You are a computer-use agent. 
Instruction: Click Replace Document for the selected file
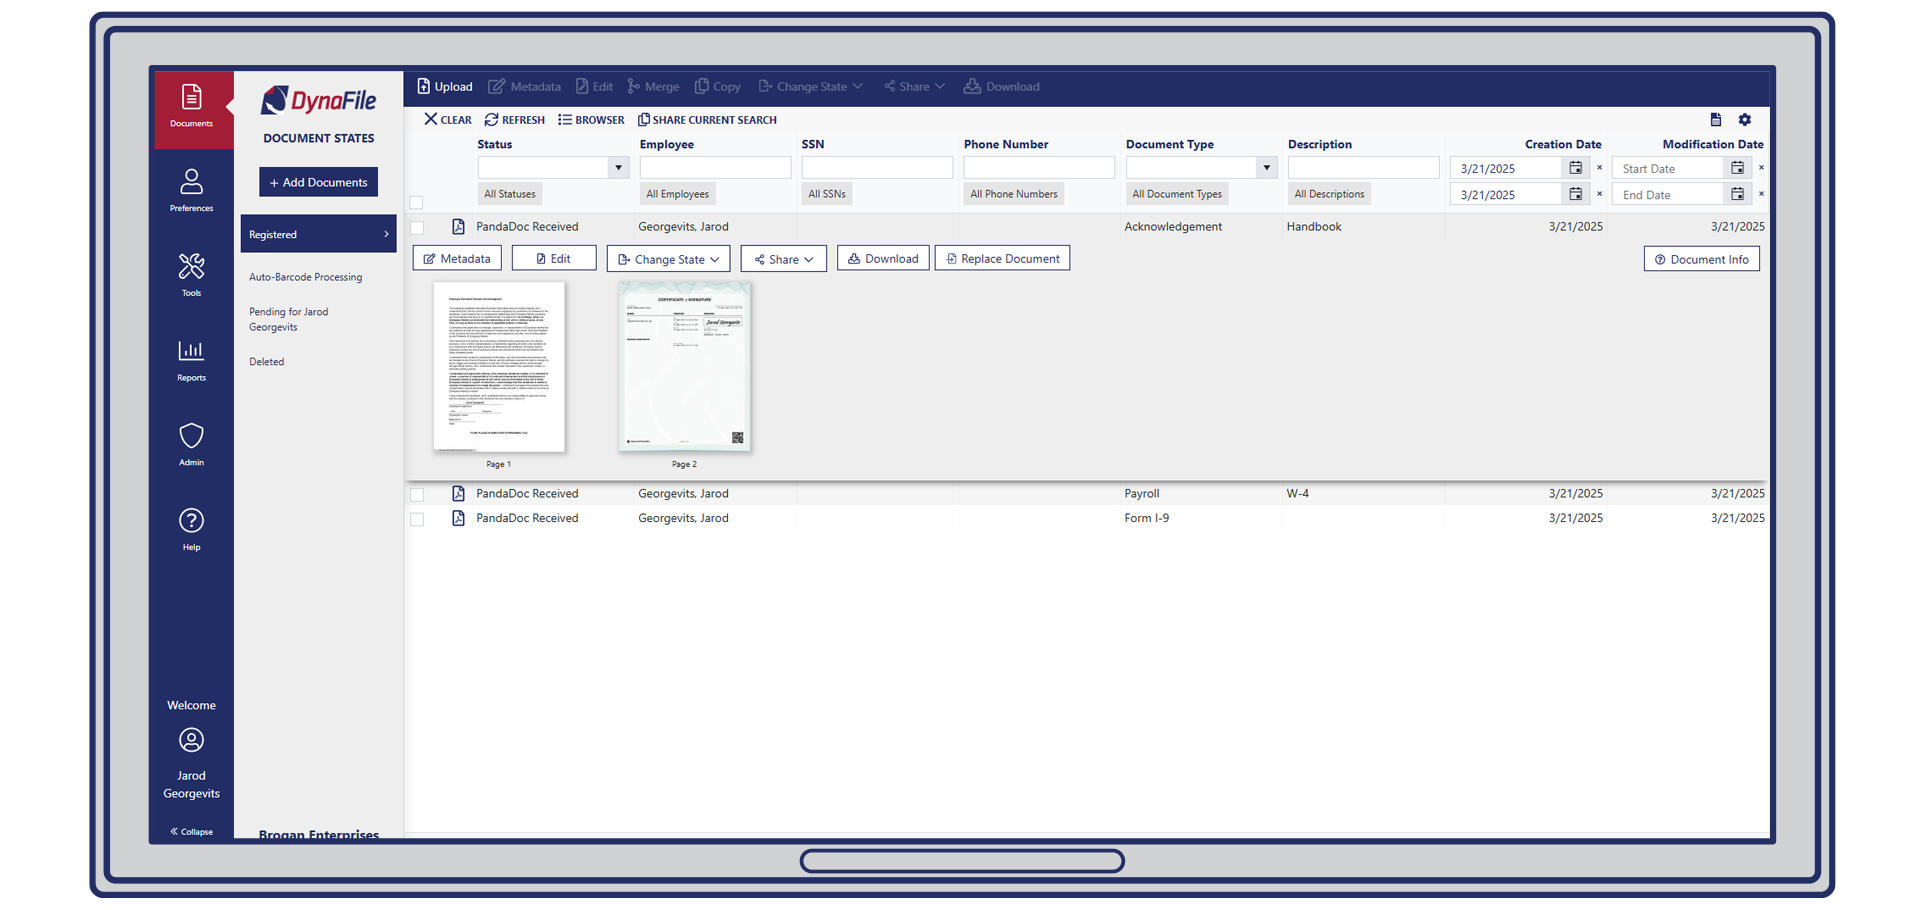click(x=1001, y=258)
